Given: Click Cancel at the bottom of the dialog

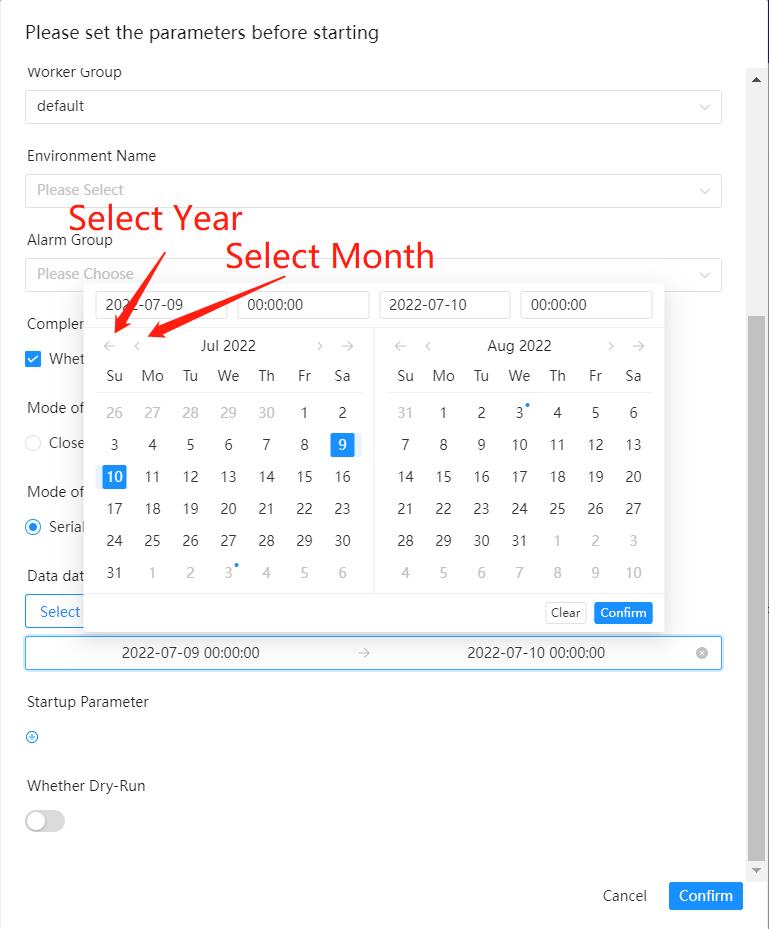Looking at the screenshot, I should (624, 897).
